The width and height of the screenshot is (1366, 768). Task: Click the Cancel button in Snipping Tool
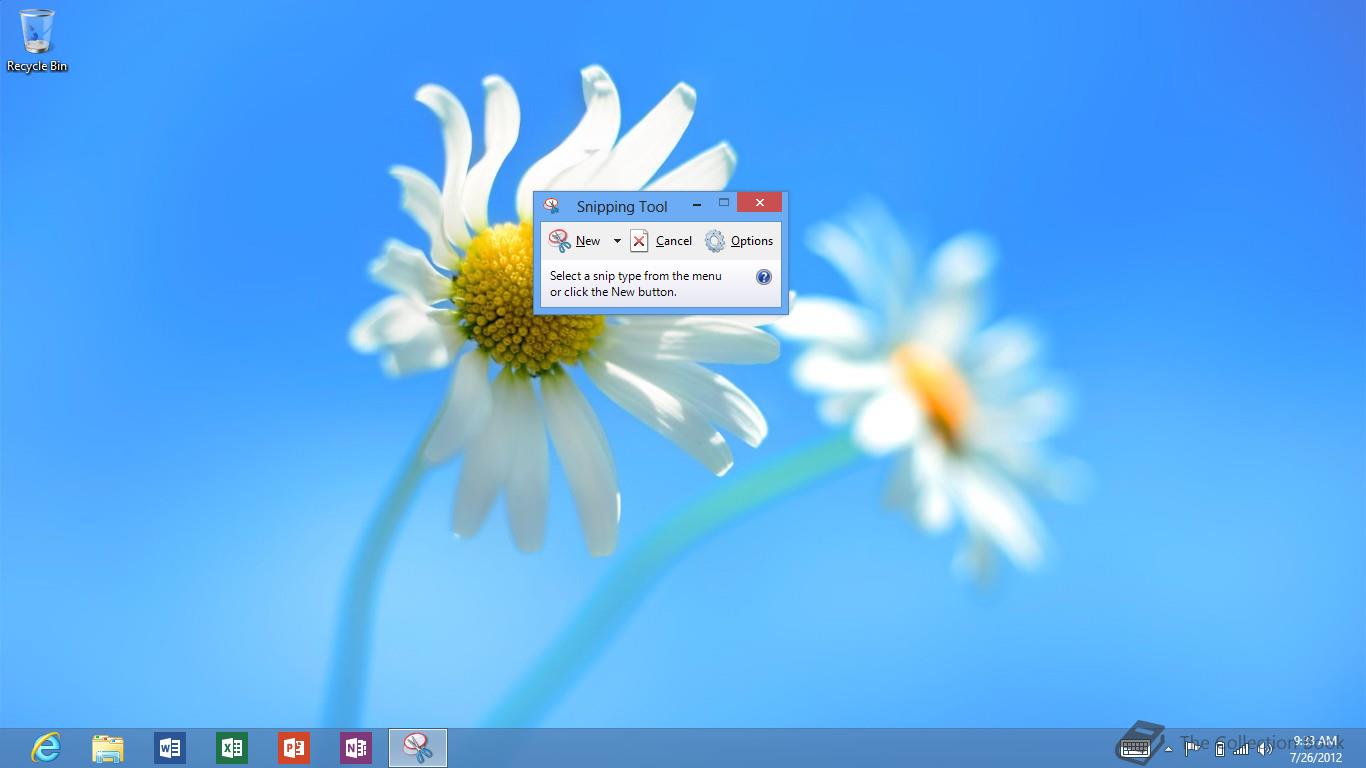[661, 241]
